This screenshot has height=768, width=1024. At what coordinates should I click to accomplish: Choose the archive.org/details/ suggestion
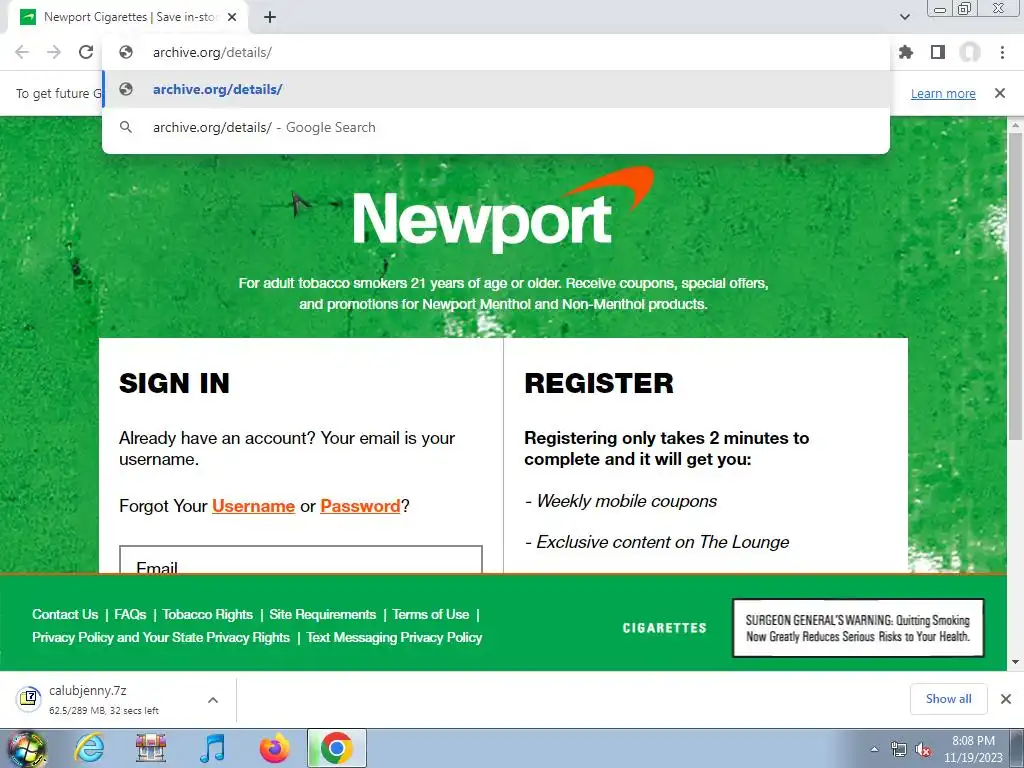496,89
